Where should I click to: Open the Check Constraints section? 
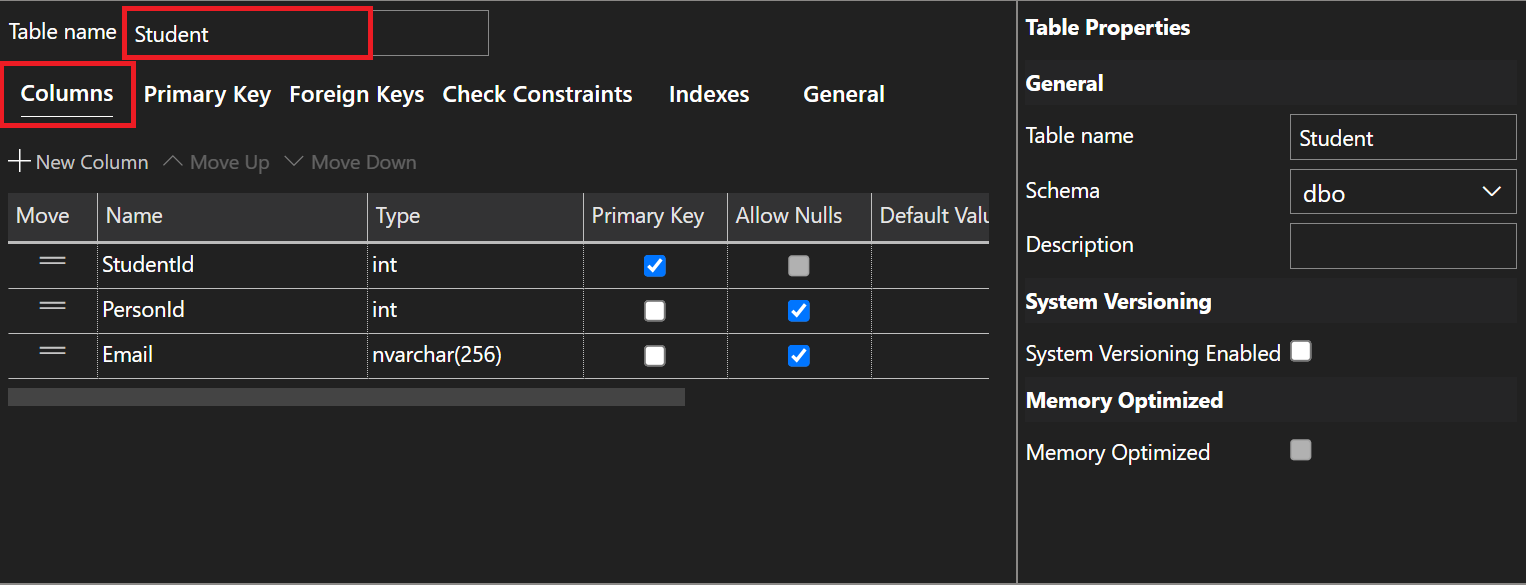click(x=537, y=94)
